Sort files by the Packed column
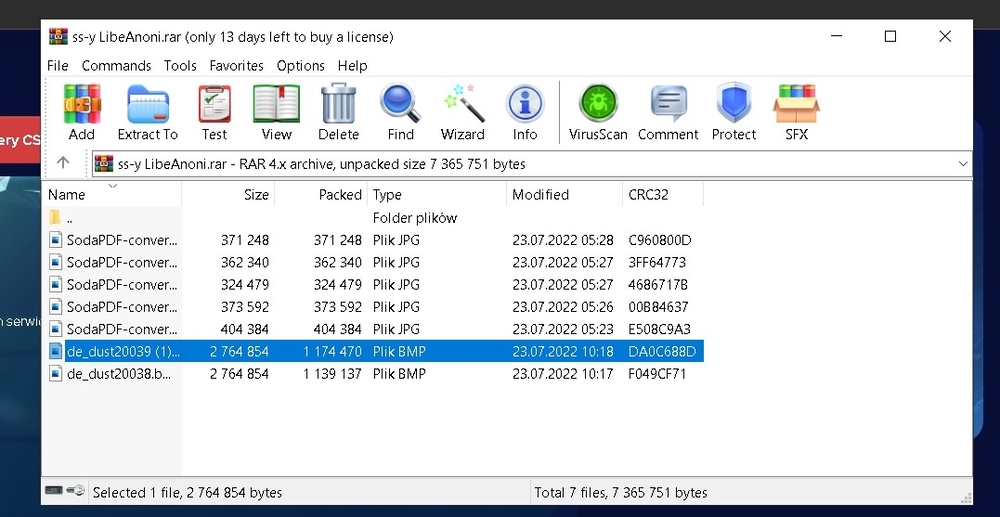Viewport: 1000px width, 517px height. click(x=321, y=194)
